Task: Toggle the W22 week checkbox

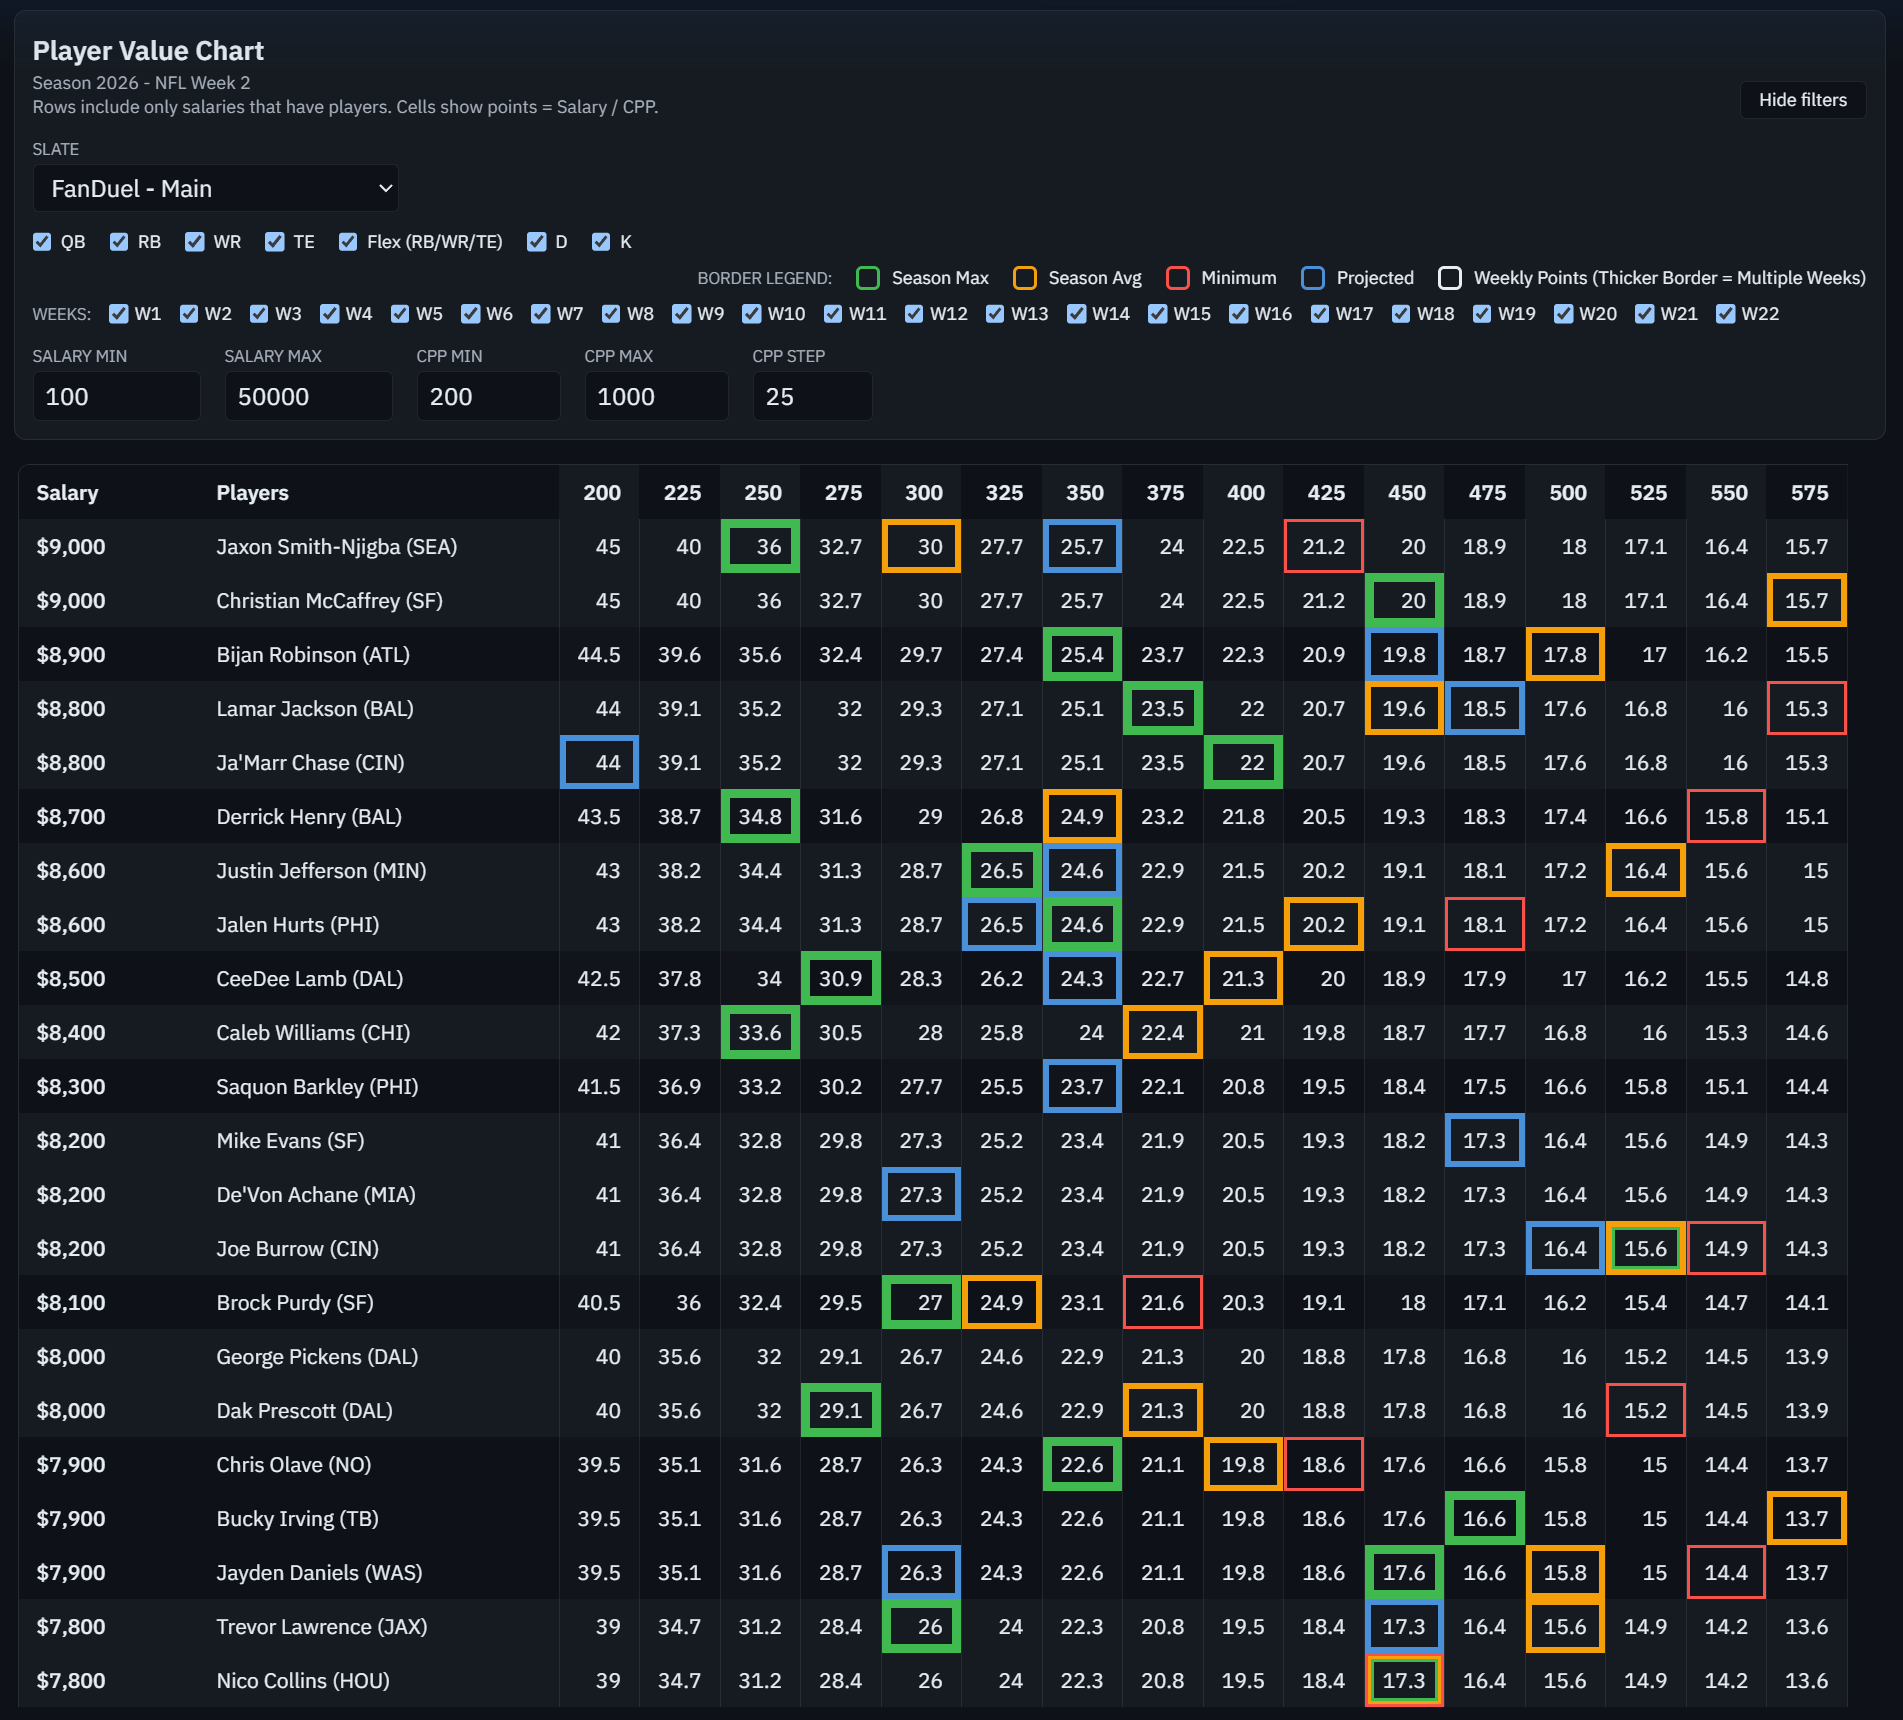Action: point(1725,314)
